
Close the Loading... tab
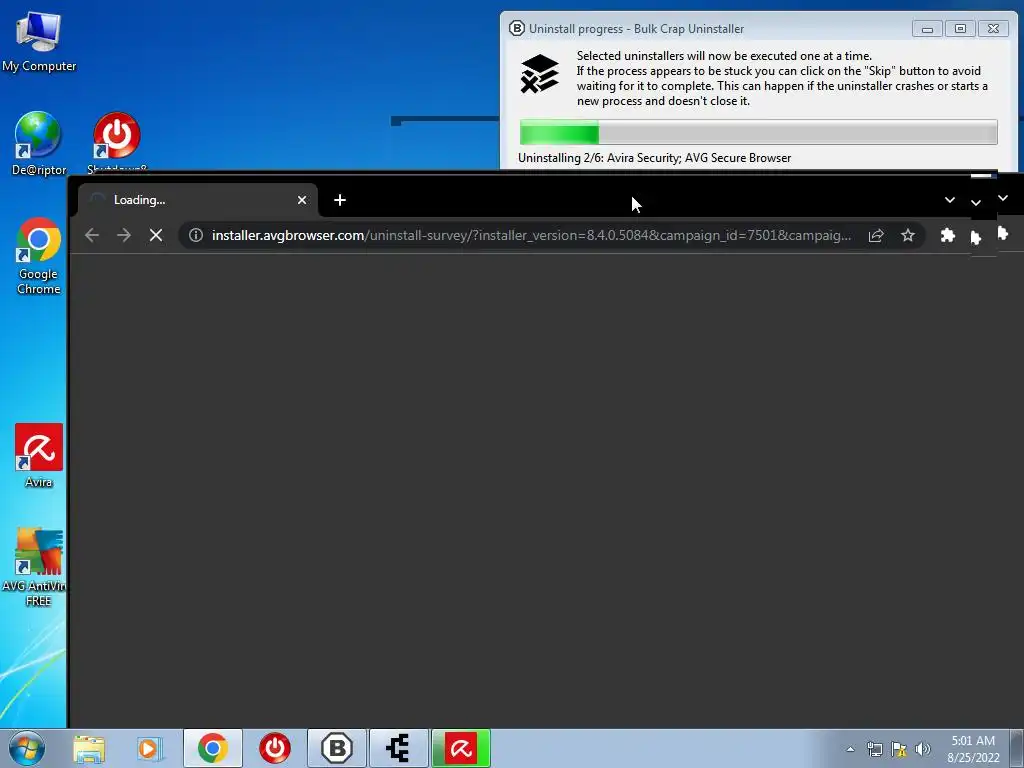pyautogui.click(x=302, y=200)
